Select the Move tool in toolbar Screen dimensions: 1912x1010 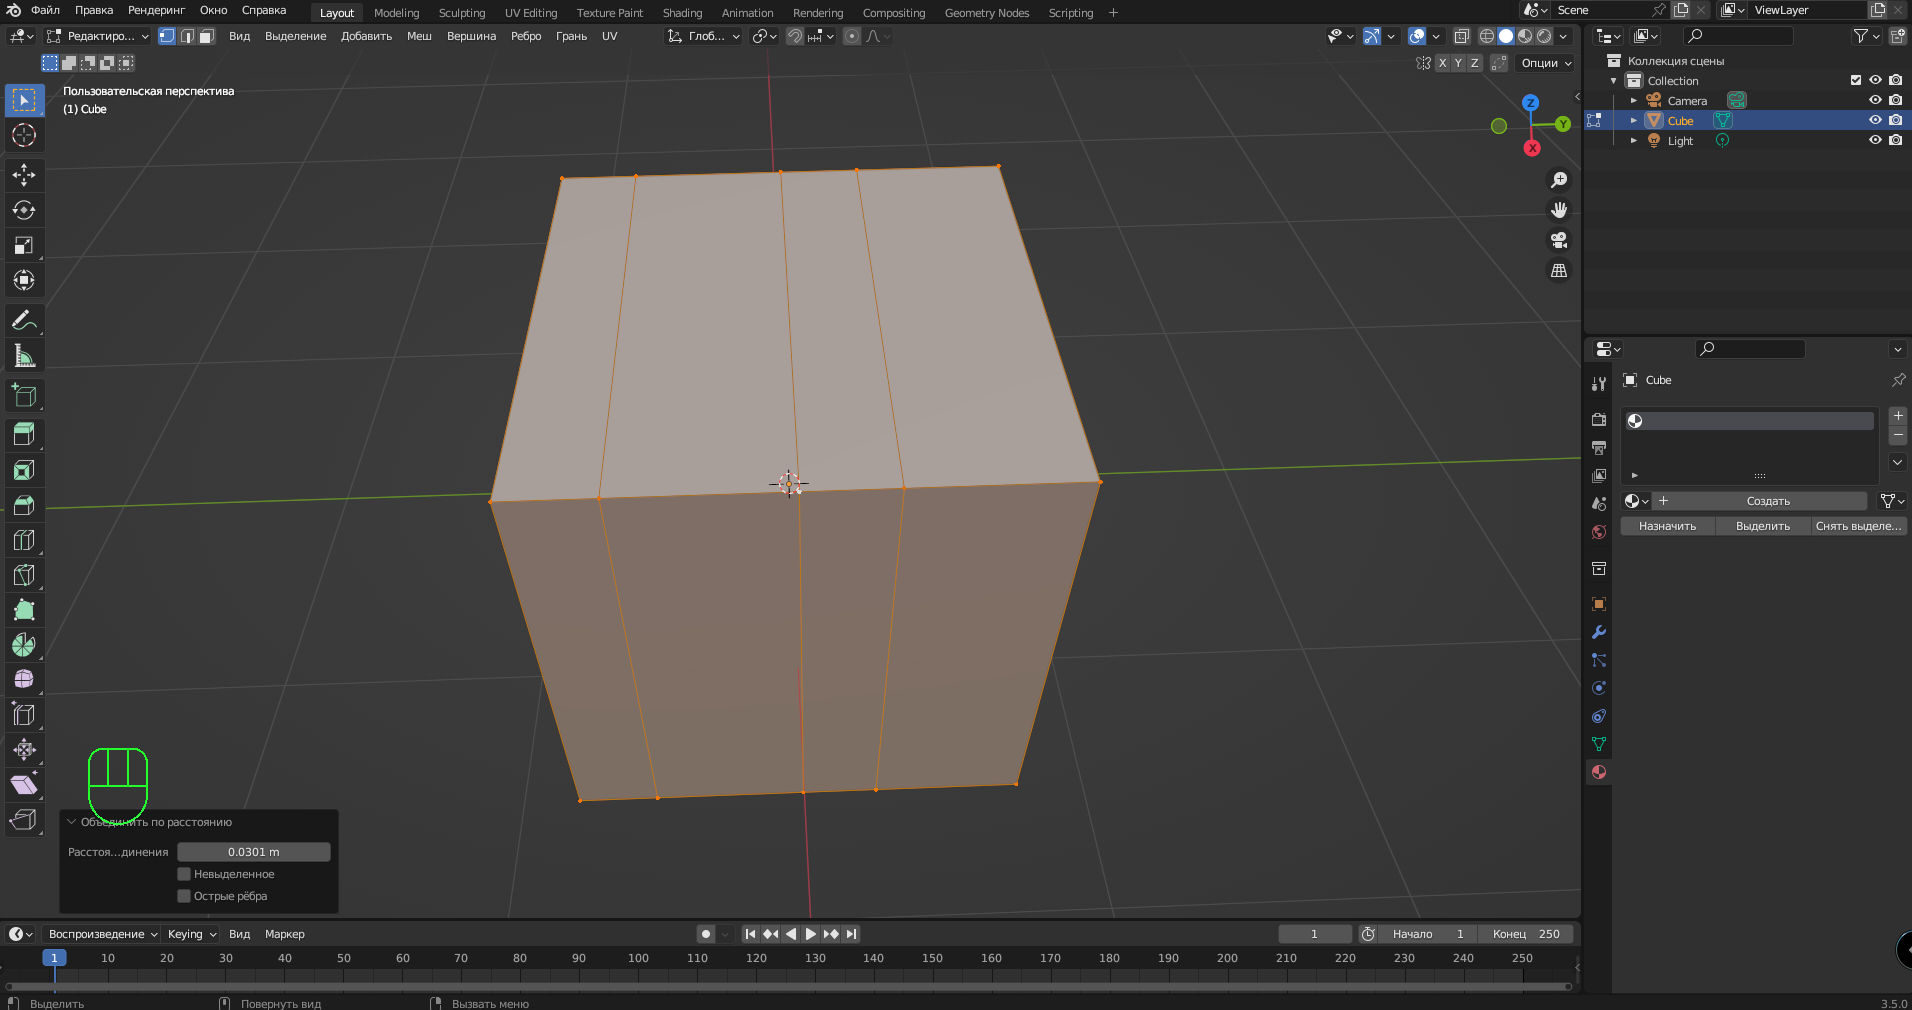(24, 175)
